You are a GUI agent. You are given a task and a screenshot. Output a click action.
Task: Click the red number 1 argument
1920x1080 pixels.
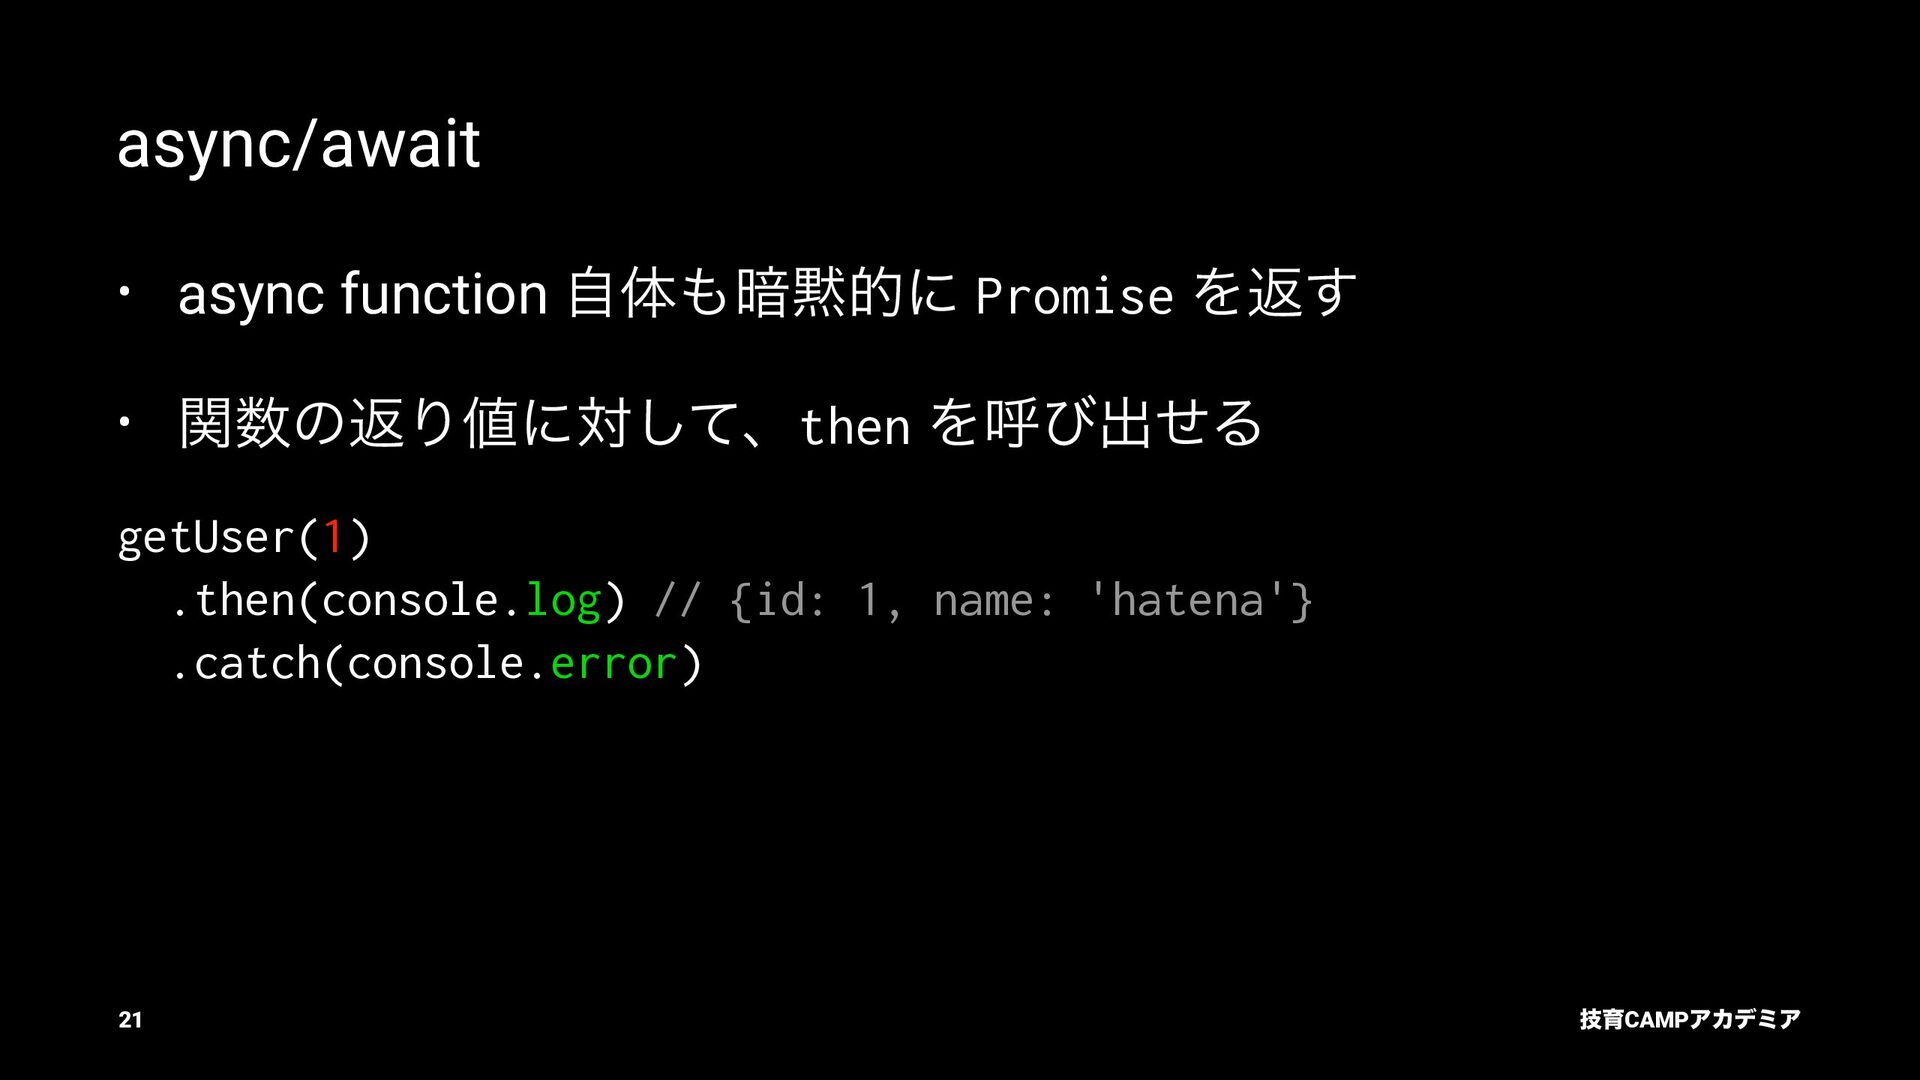tap(333, 538)
